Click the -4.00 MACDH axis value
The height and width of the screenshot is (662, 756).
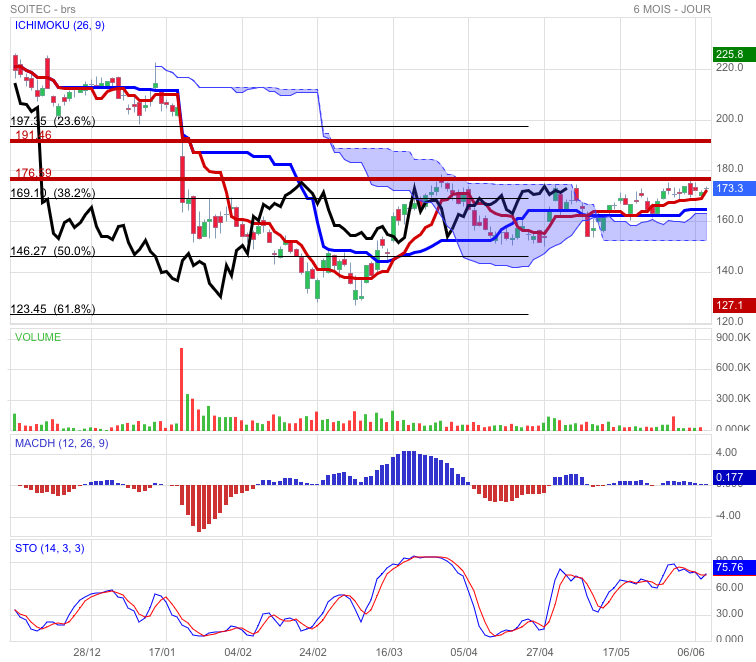coord(728,515)
